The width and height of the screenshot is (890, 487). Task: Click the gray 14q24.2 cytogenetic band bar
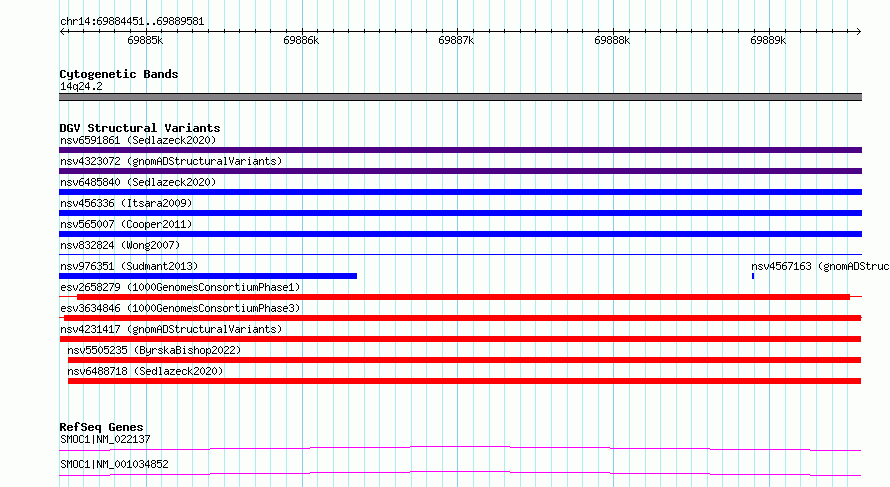460,97
